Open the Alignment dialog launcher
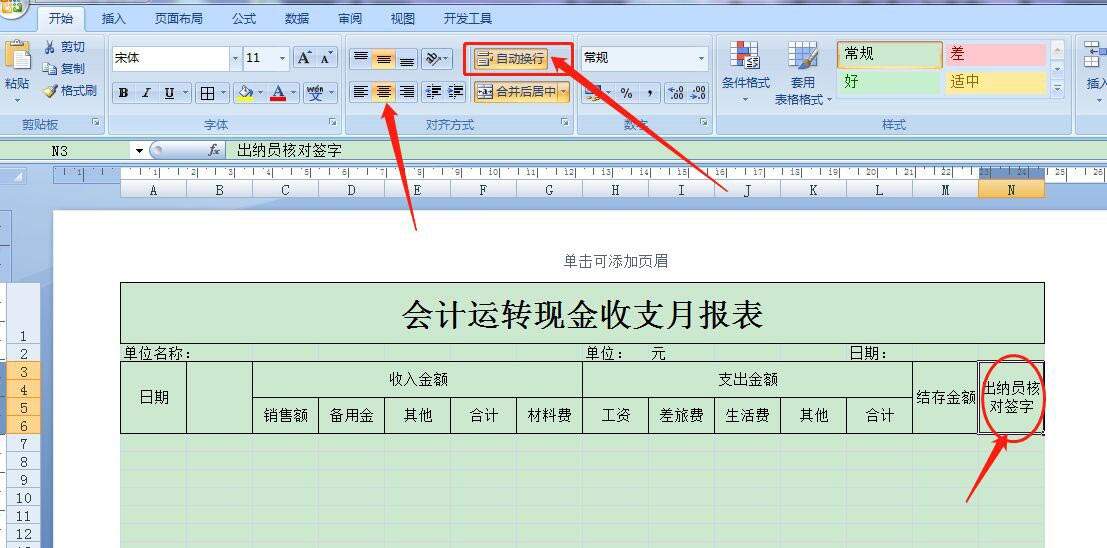Screen dimensions: 1107x548 tap(565, 123)
